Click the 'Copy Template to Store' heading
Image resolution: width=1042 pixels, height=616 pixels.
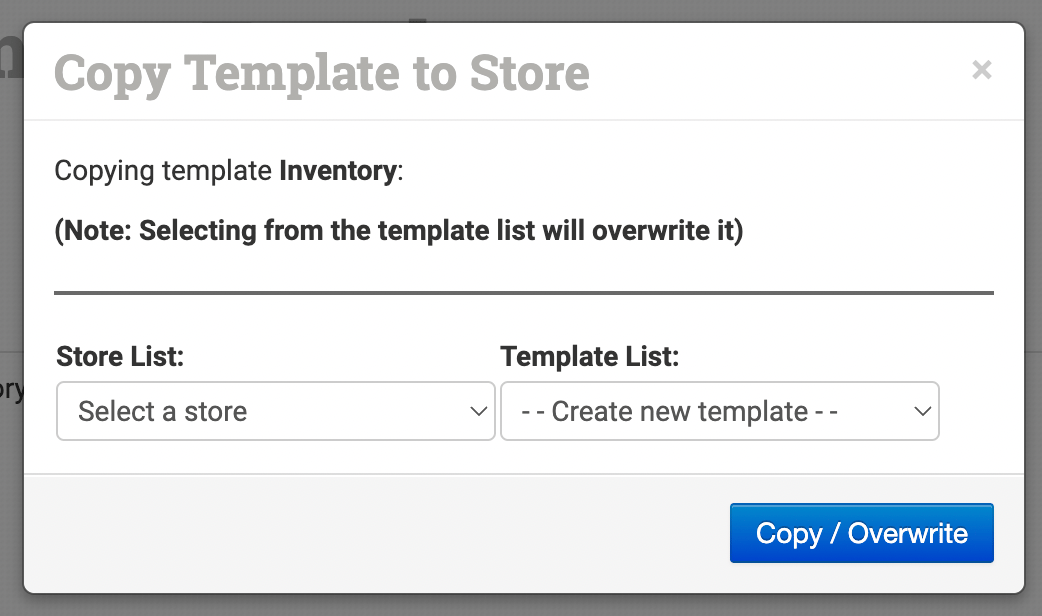click(322, 73)
